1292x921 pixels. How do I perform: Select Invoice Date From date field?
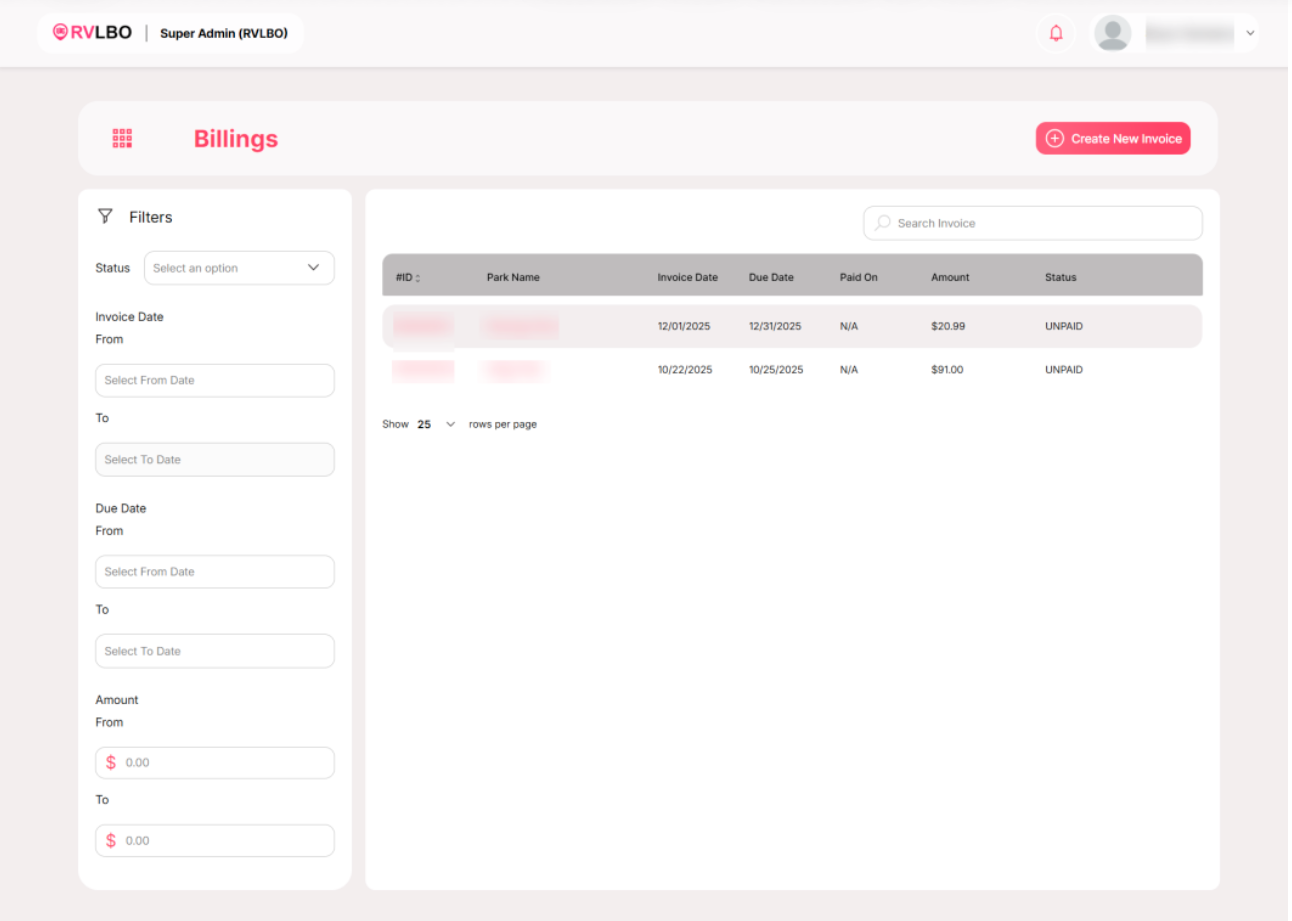[x=215, y=380]
